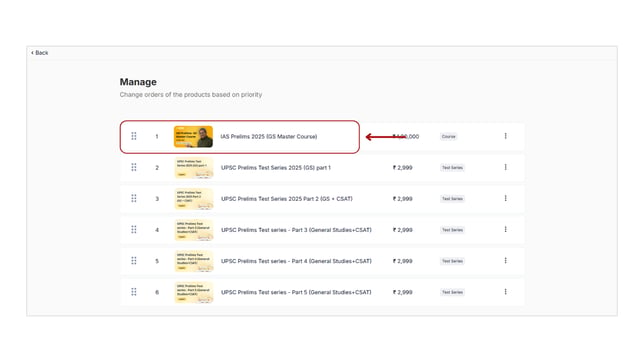The height and width of the screenshot is (362, 644).
Task: Click Test Series tag on row 3
Action: click(452, 199)
